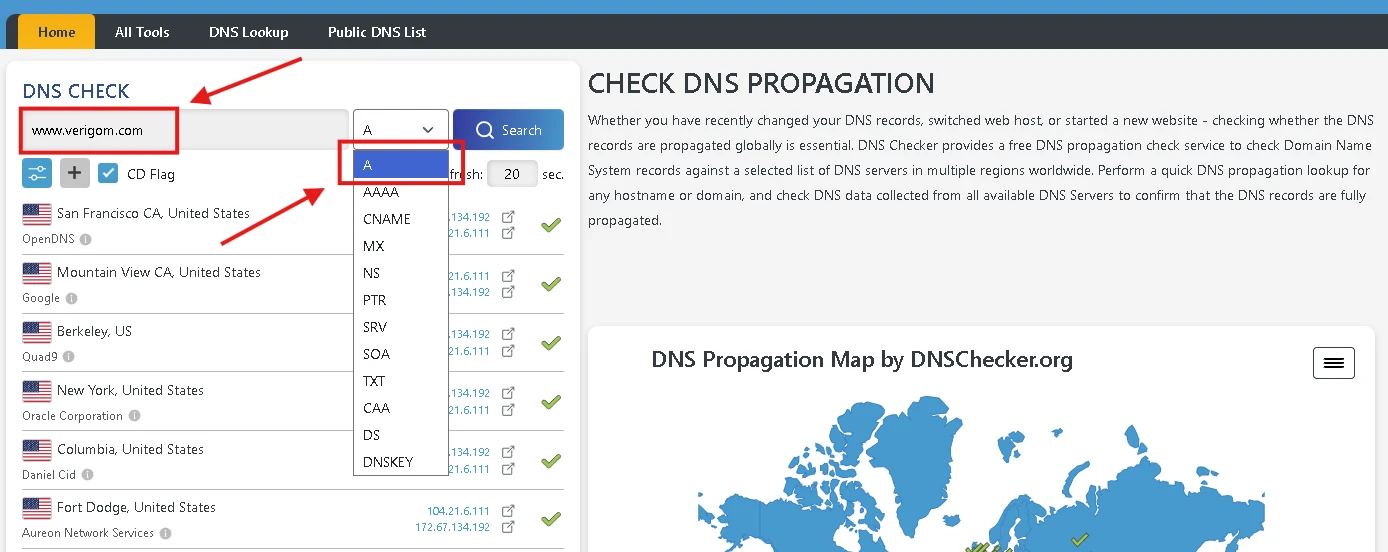Image resolution: width=1388 pixels, height=552 pixels.
Task: Select MX record type option
Action: [x=400, y=246]
